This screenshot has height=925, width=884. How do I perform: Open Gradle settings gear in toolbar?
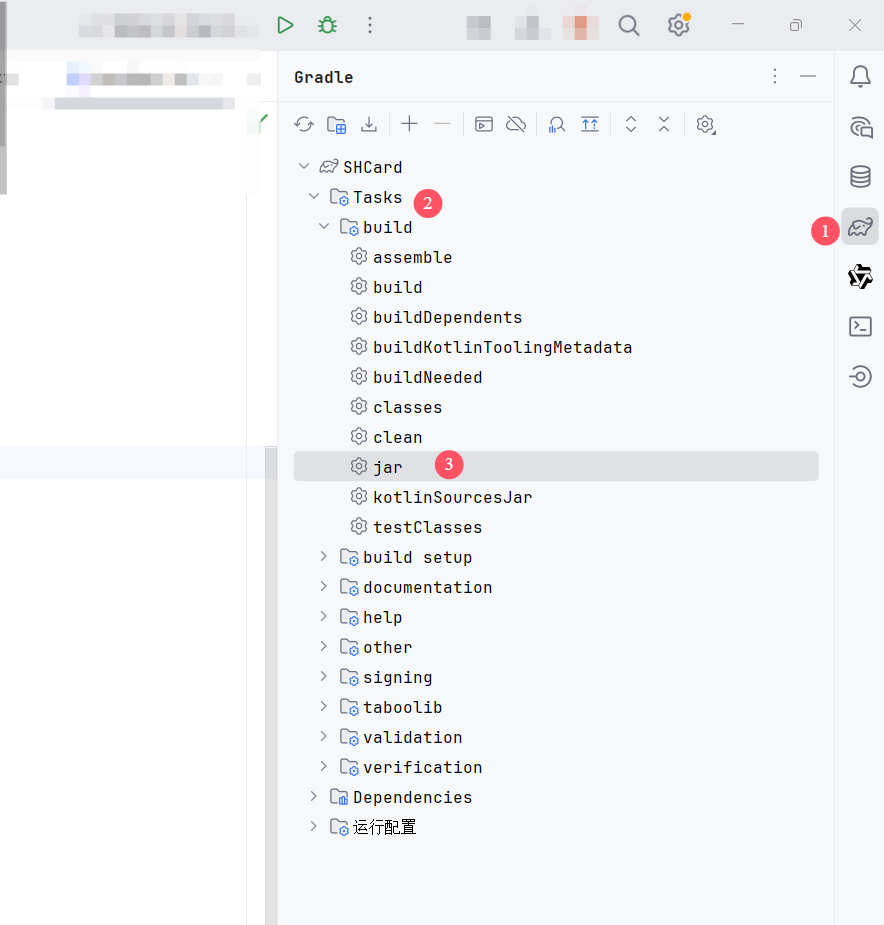tap(705, 124)
